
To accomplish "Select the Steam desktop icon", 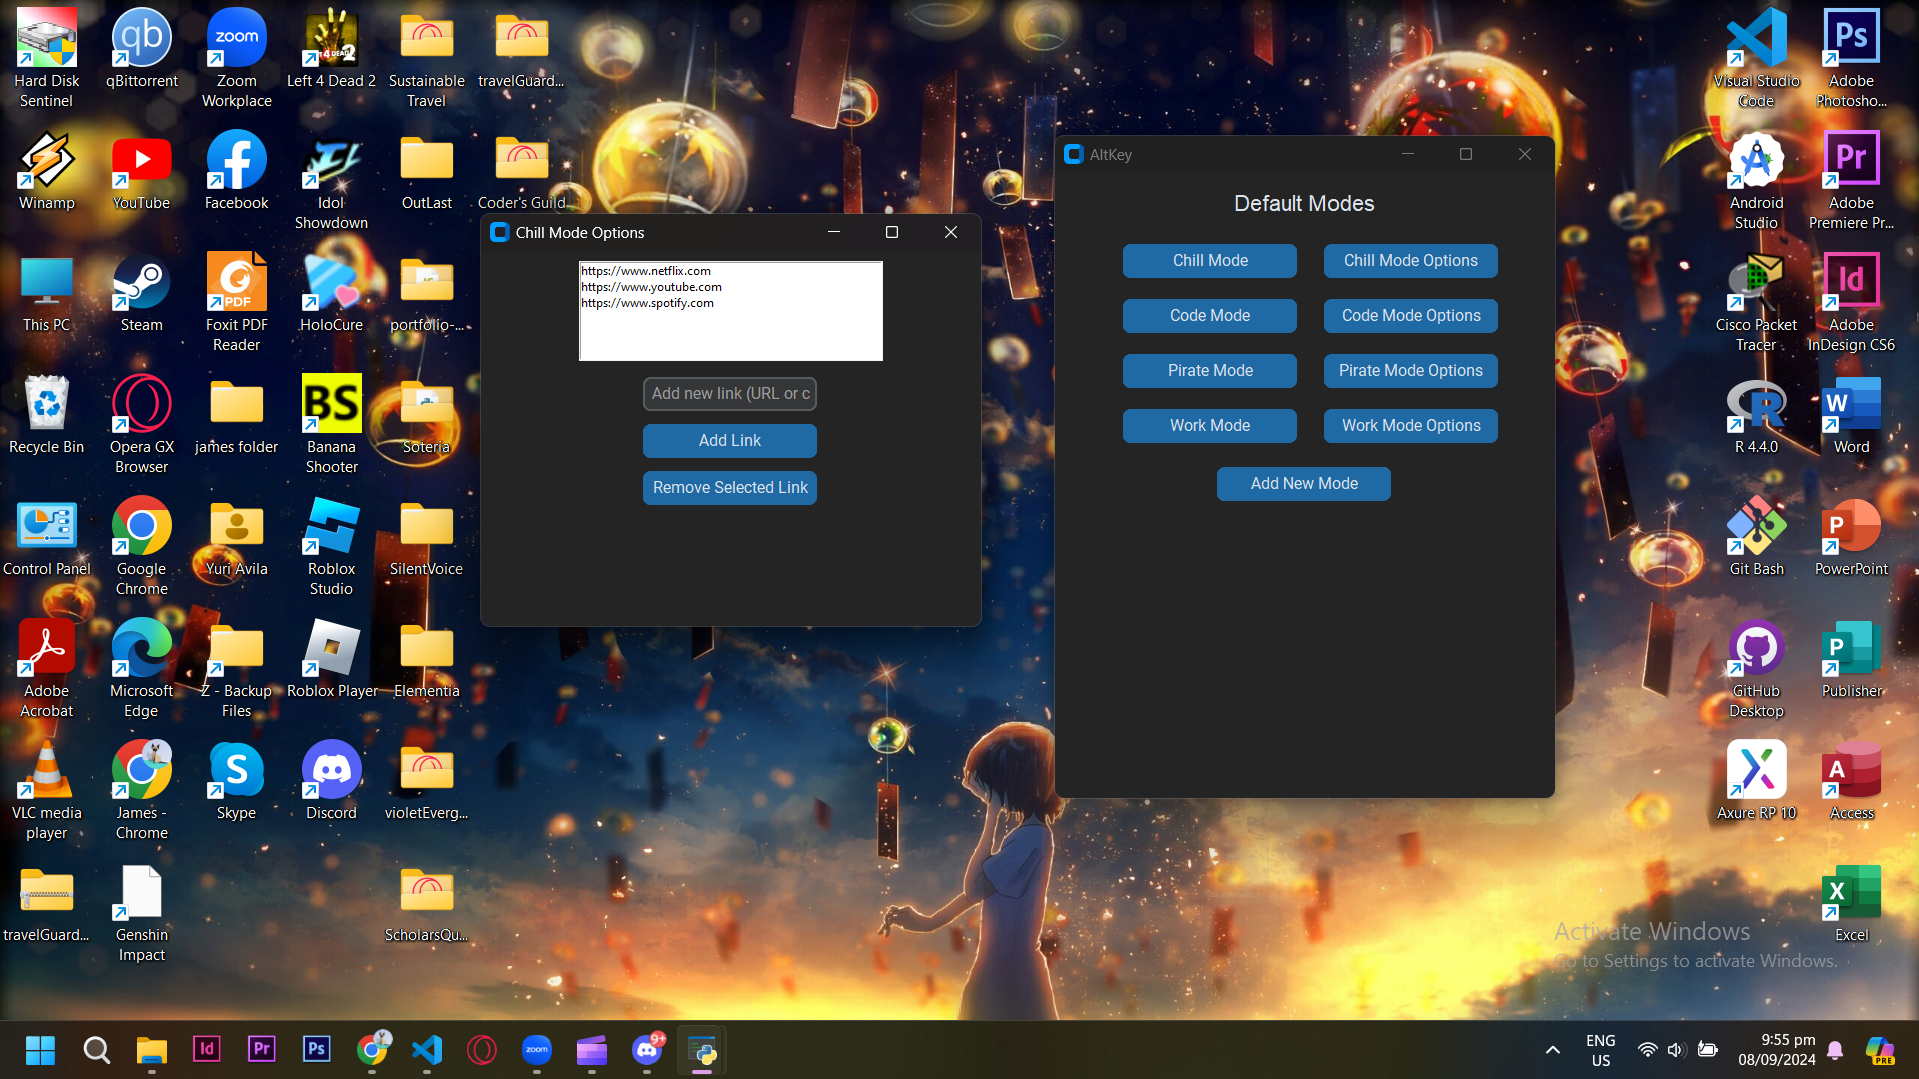I will click(142, 292).
